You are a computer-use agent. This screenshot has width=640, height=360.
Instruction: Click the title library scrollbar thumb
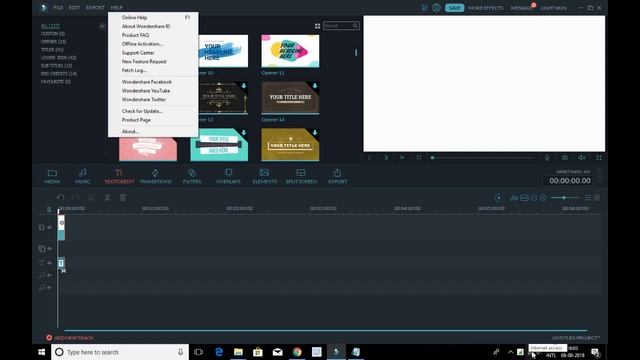356,52
